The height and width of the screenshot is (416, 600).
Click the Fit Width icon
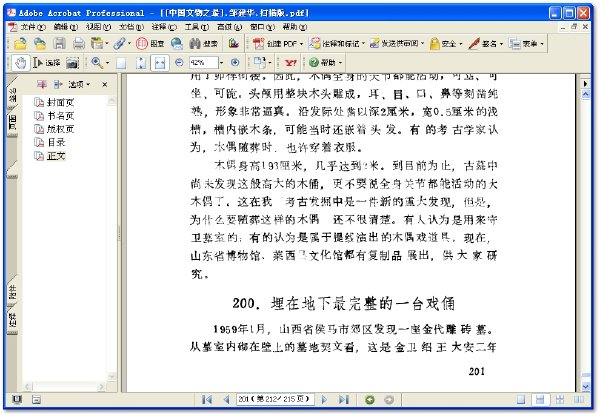pyautogui.click(x=160, y=63)
